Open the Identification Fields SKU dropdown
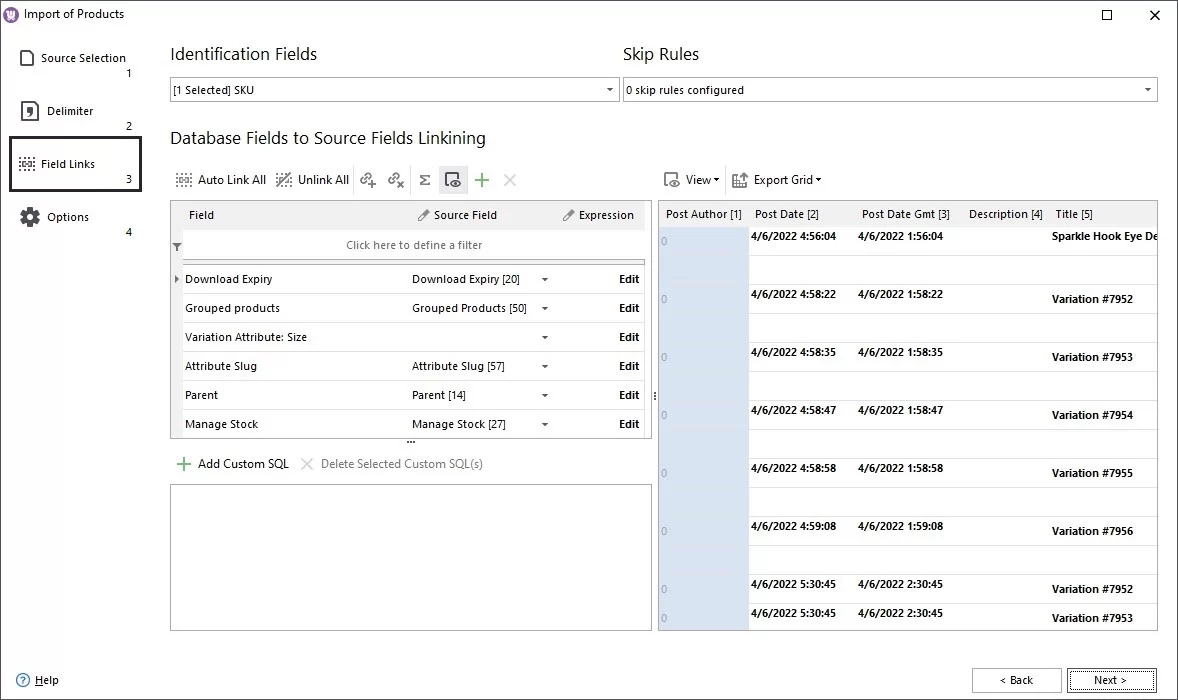 (x=609, y=89)
